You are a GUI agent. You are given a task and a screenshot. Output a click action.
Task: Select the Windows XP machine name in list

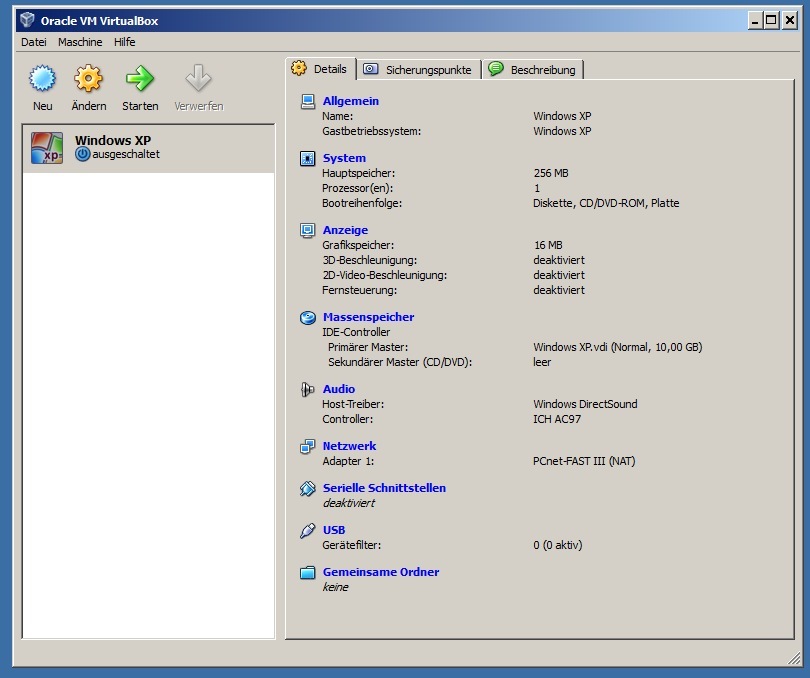[113, 140]
